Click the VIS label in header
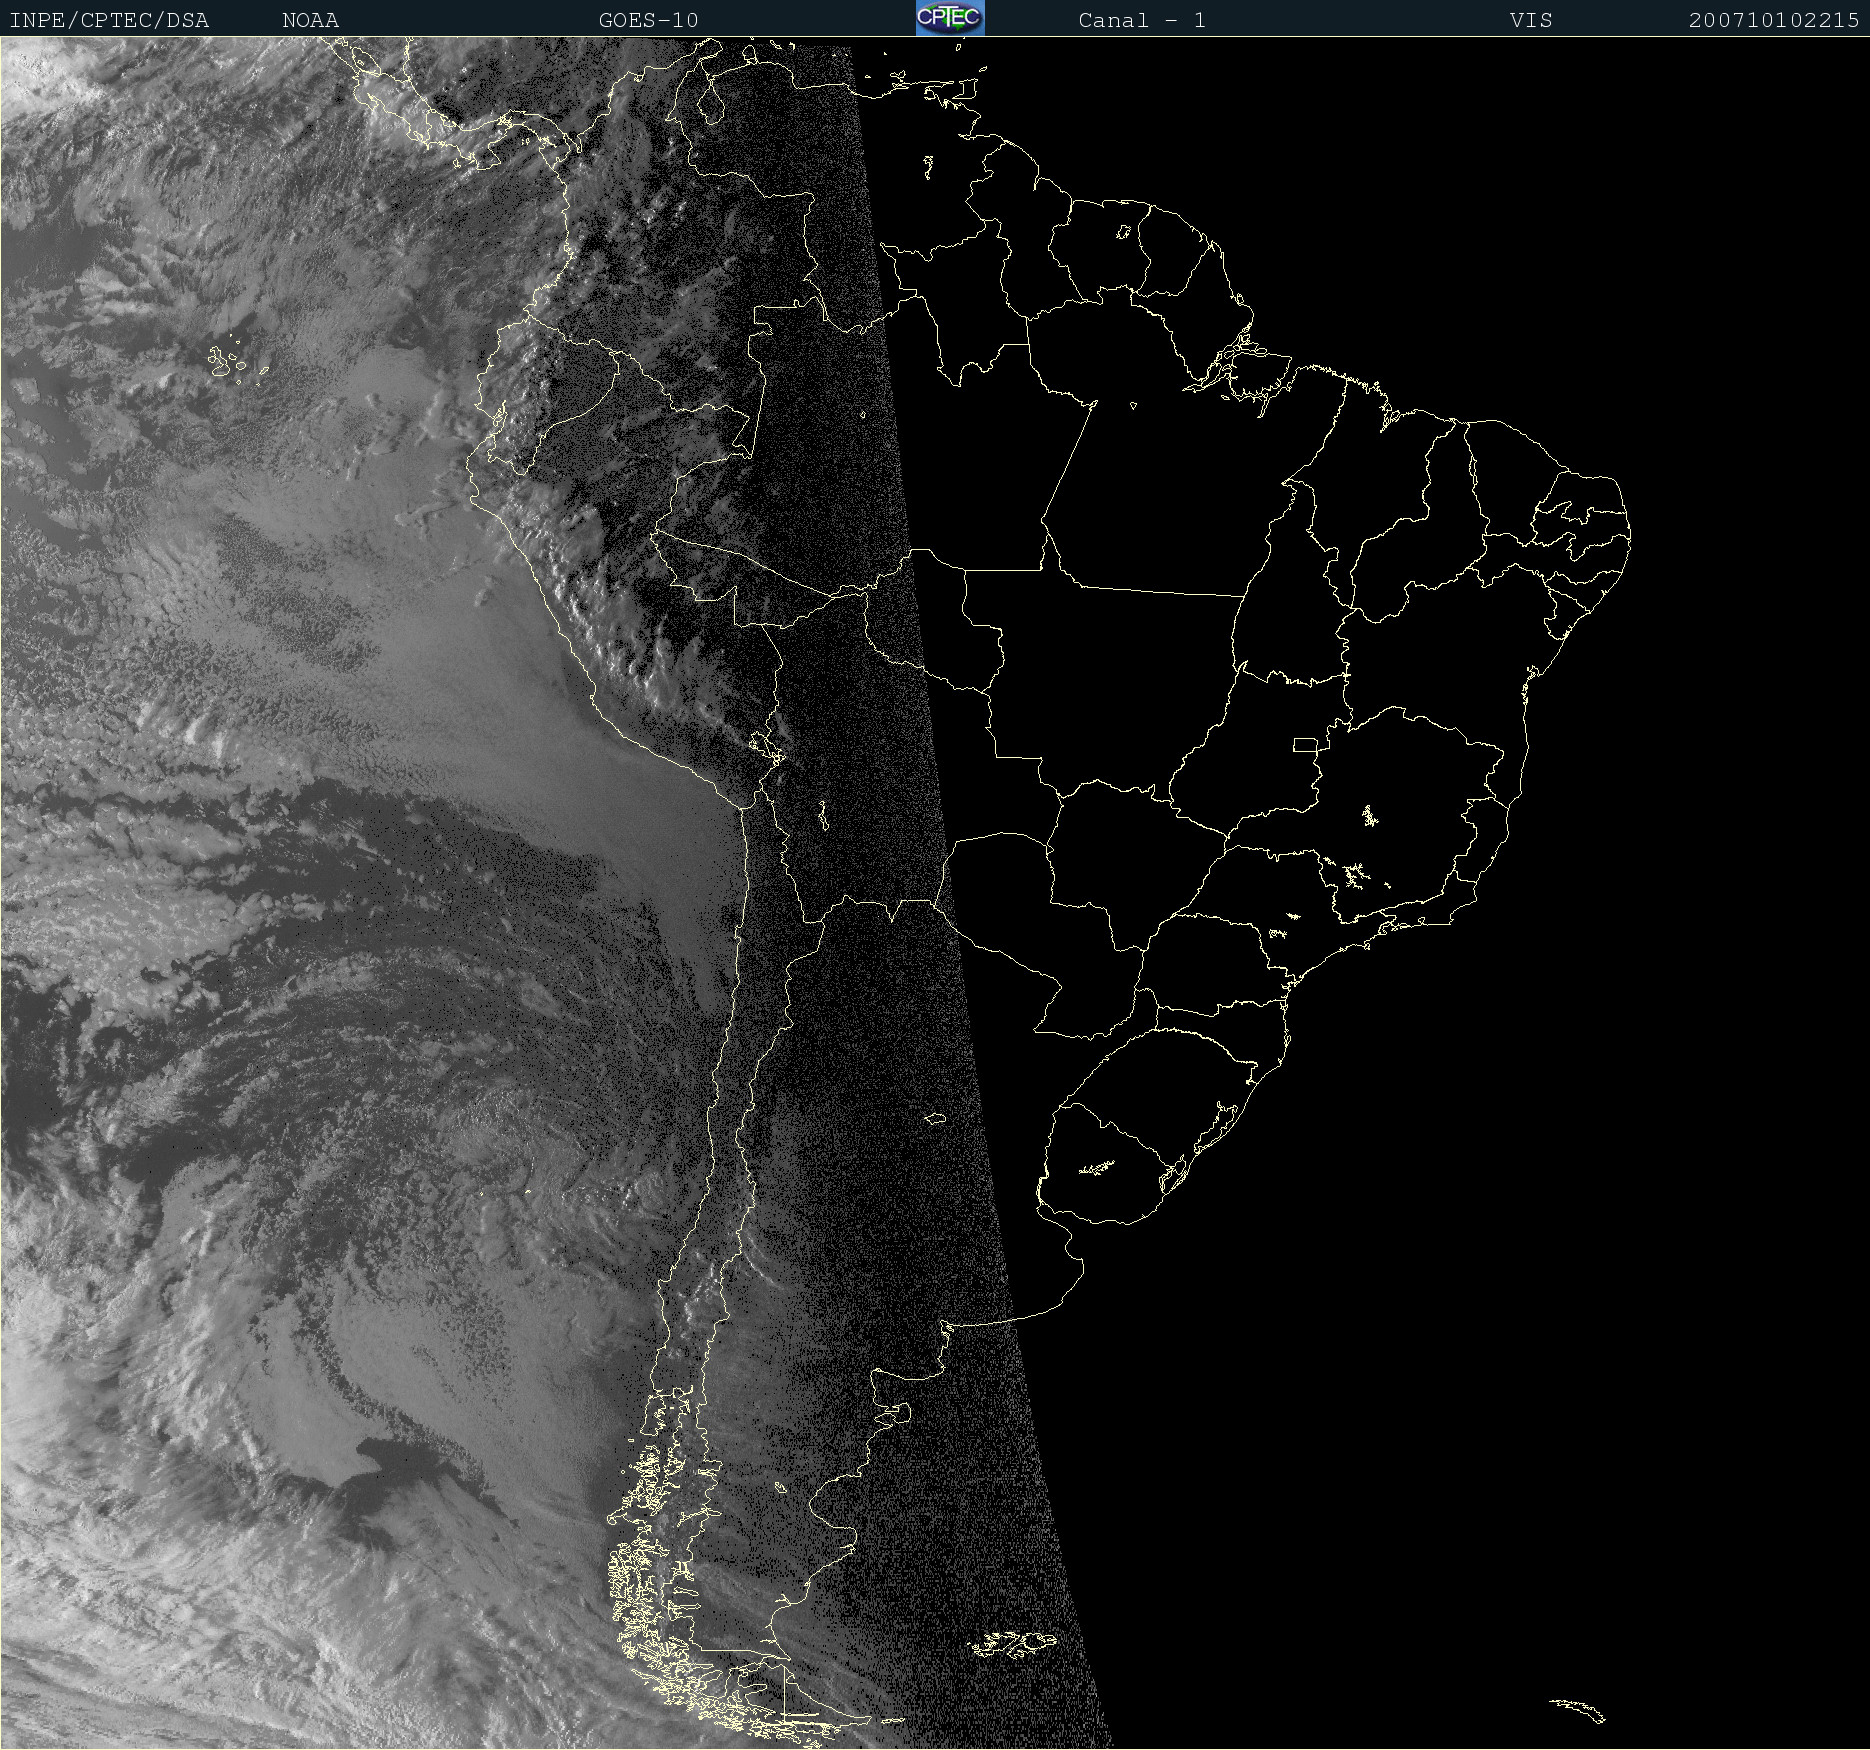The width and height of the screenshot is (1870, 1750). tap(1531, 20)
